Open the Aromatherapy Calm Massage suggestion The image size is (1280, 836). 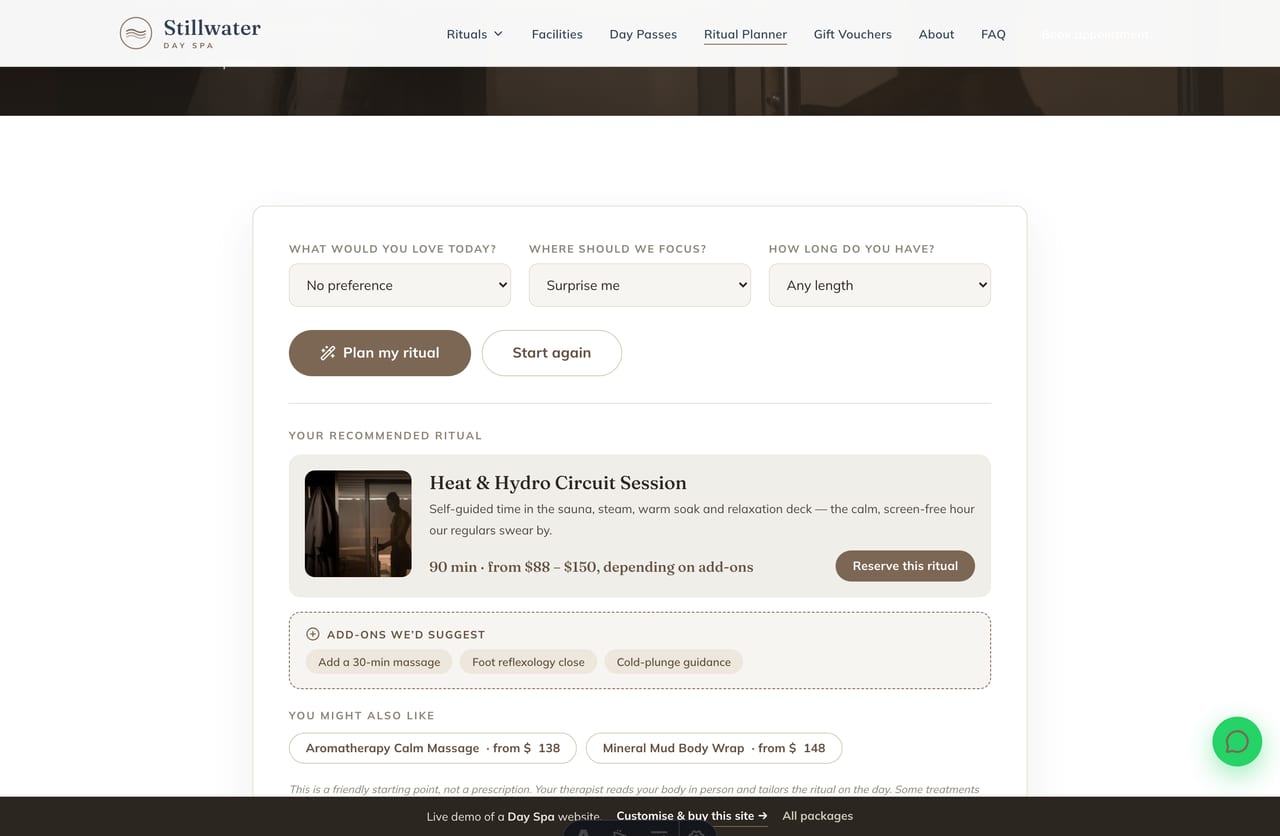click(x=433, y=748)
